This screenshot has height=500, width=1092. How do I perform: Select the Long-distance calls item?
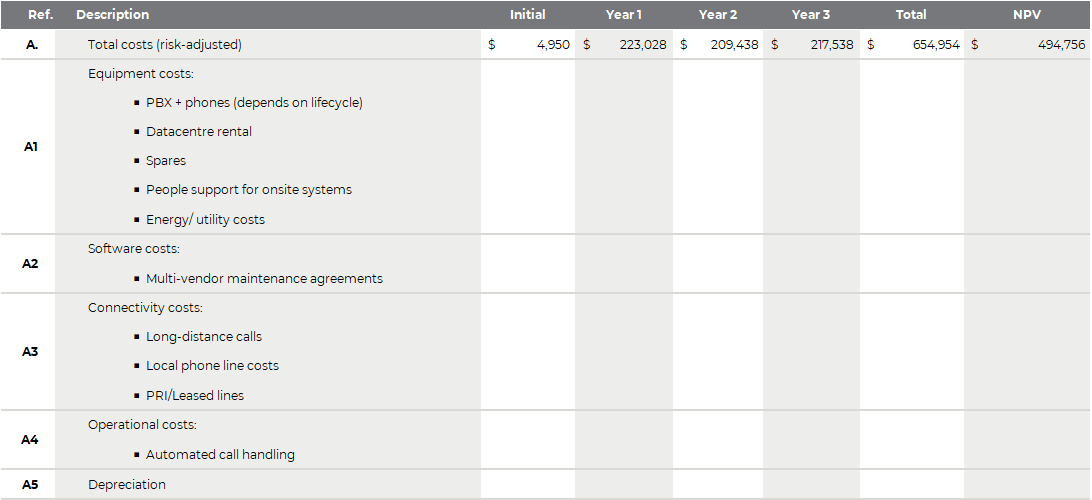coord(203,336)
